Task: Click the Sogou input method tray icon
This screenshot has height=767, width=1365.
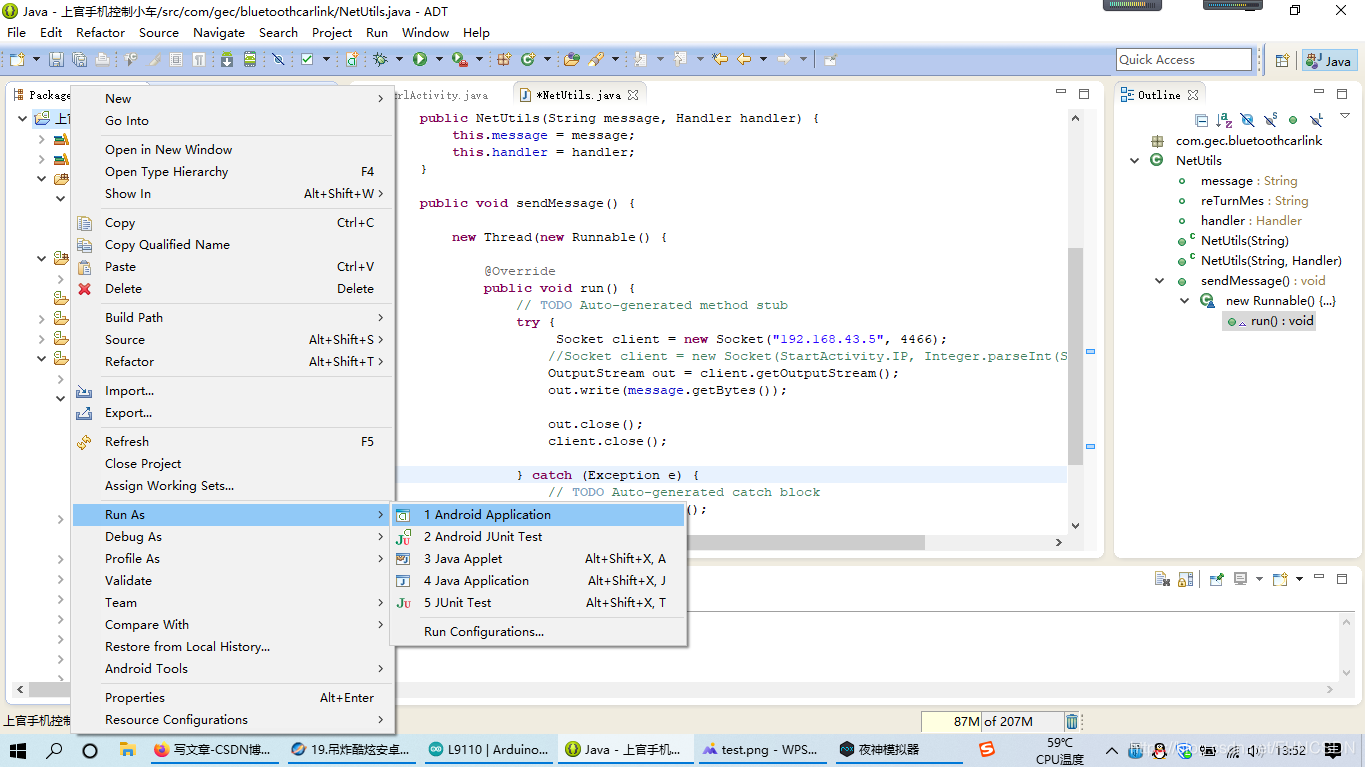Action: (x=987, y=749)
